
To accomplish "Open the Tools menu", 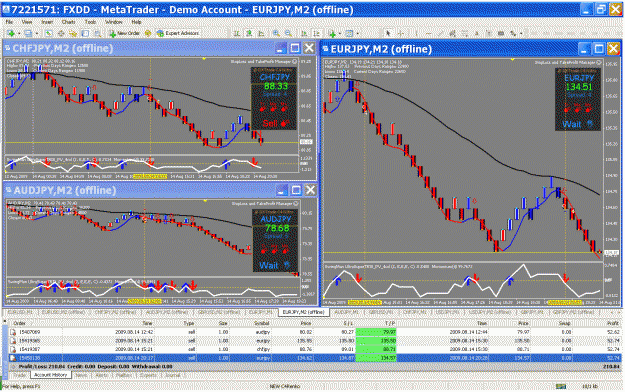I will pos(90,22).
